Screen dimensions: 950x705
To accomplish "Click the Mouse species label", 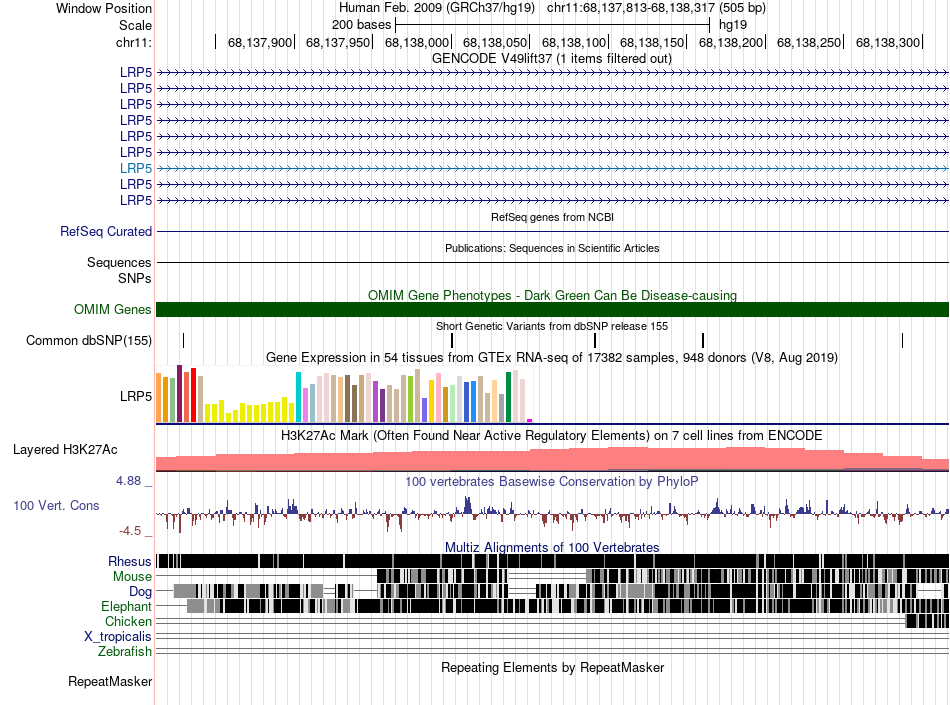I will tap(132, 577).
